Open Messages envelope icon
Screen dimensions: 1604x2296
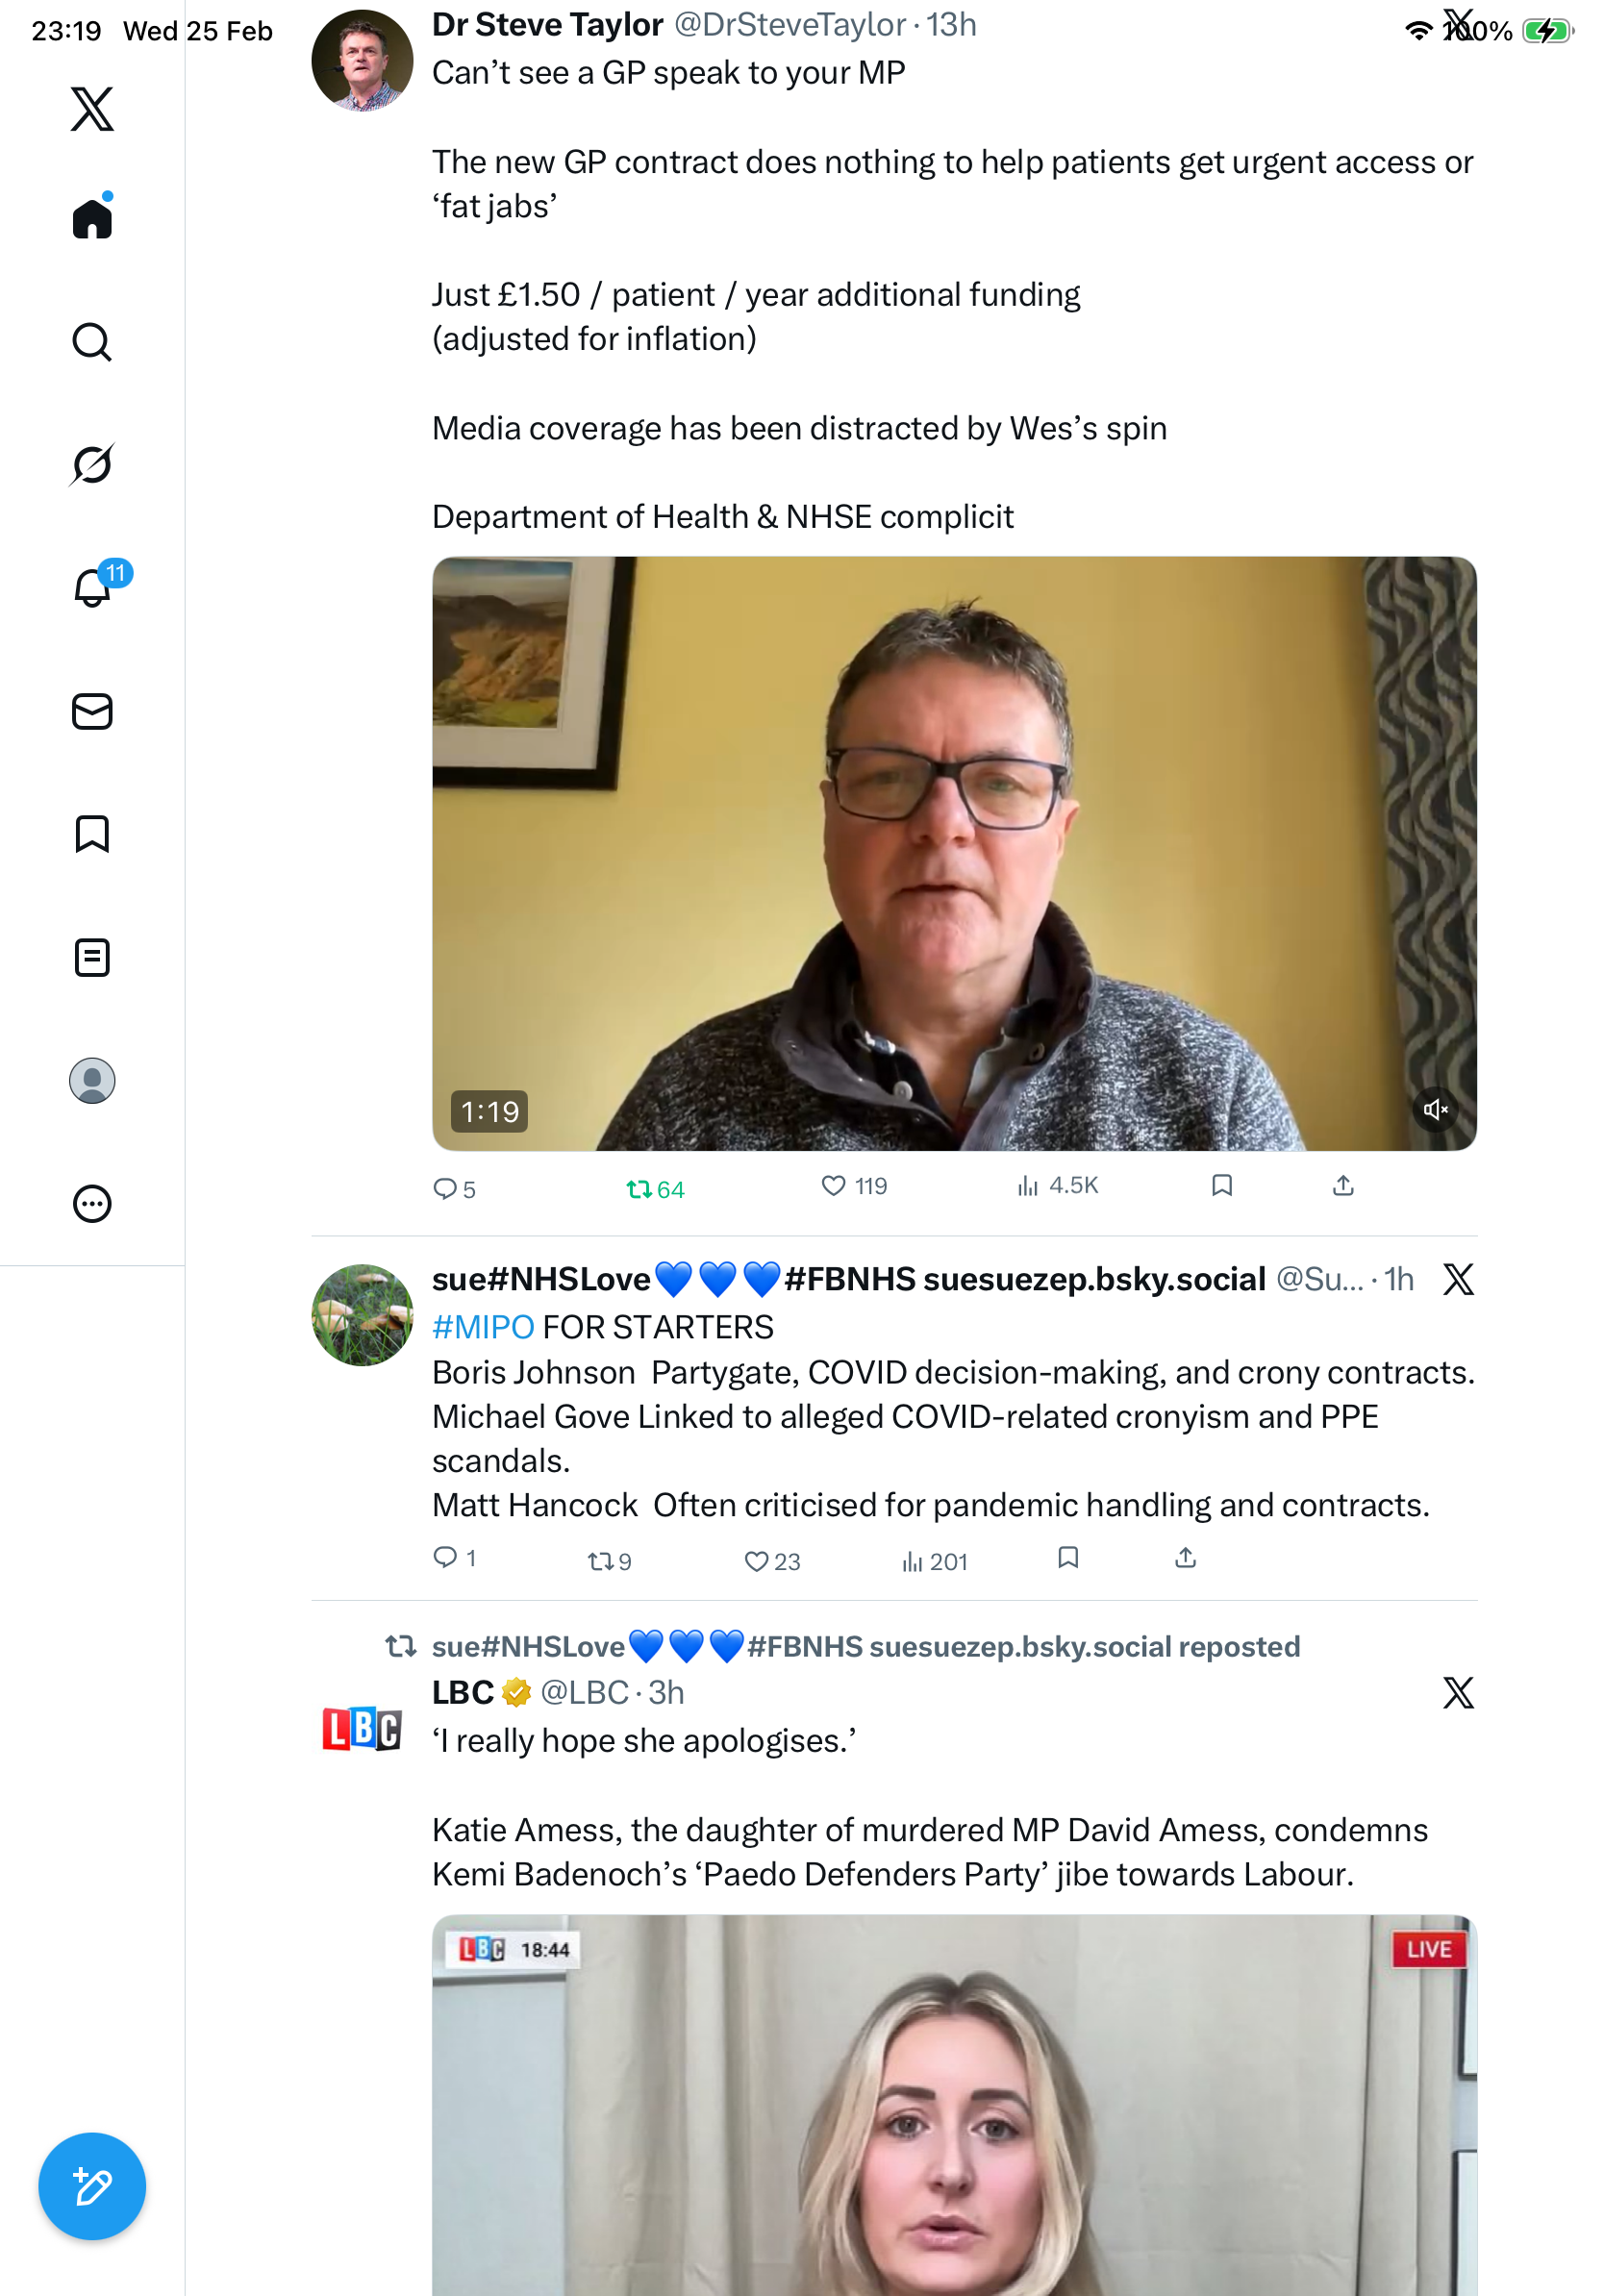pos(92,711)
